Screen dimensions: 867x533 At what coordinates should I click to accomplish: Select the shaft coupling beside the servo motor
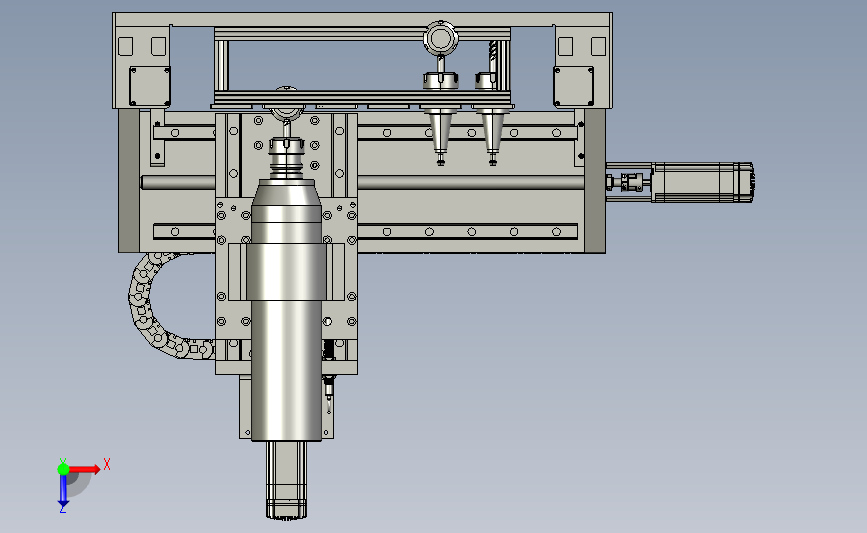click(630, 182)
